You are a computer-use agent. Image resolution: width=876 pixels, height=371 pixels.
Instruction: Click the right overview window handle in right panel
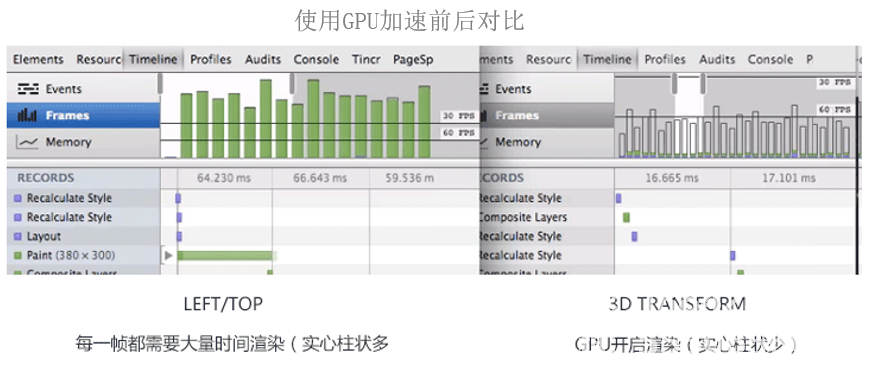703,83
